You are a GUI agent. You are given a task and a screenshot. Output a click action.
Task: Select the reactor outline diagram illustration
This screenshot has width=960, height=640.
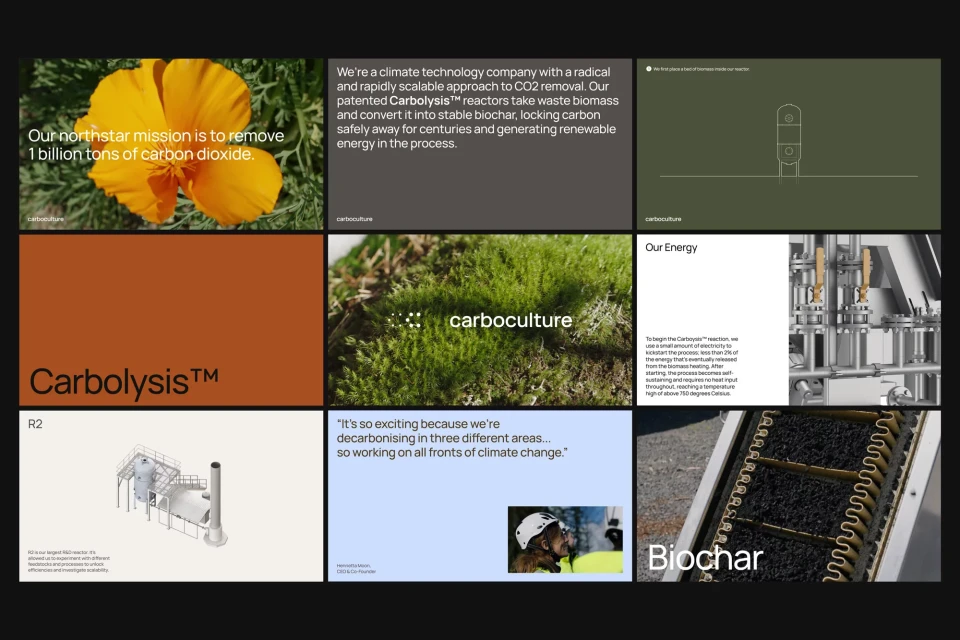click(x=788, y=143)
